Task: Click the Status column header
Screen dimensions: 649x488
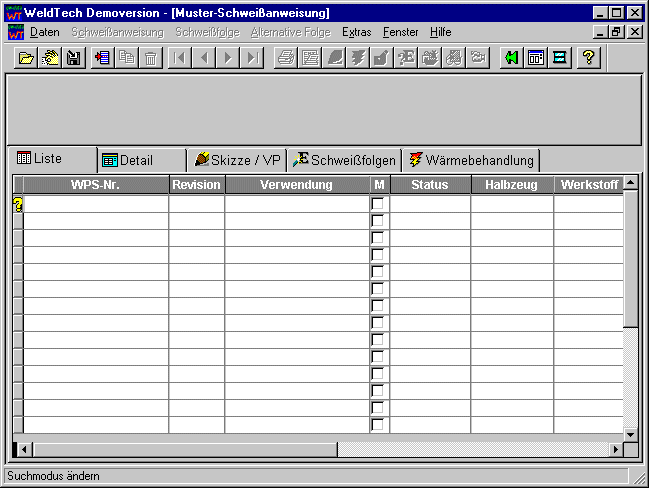Action: (430, 185)
